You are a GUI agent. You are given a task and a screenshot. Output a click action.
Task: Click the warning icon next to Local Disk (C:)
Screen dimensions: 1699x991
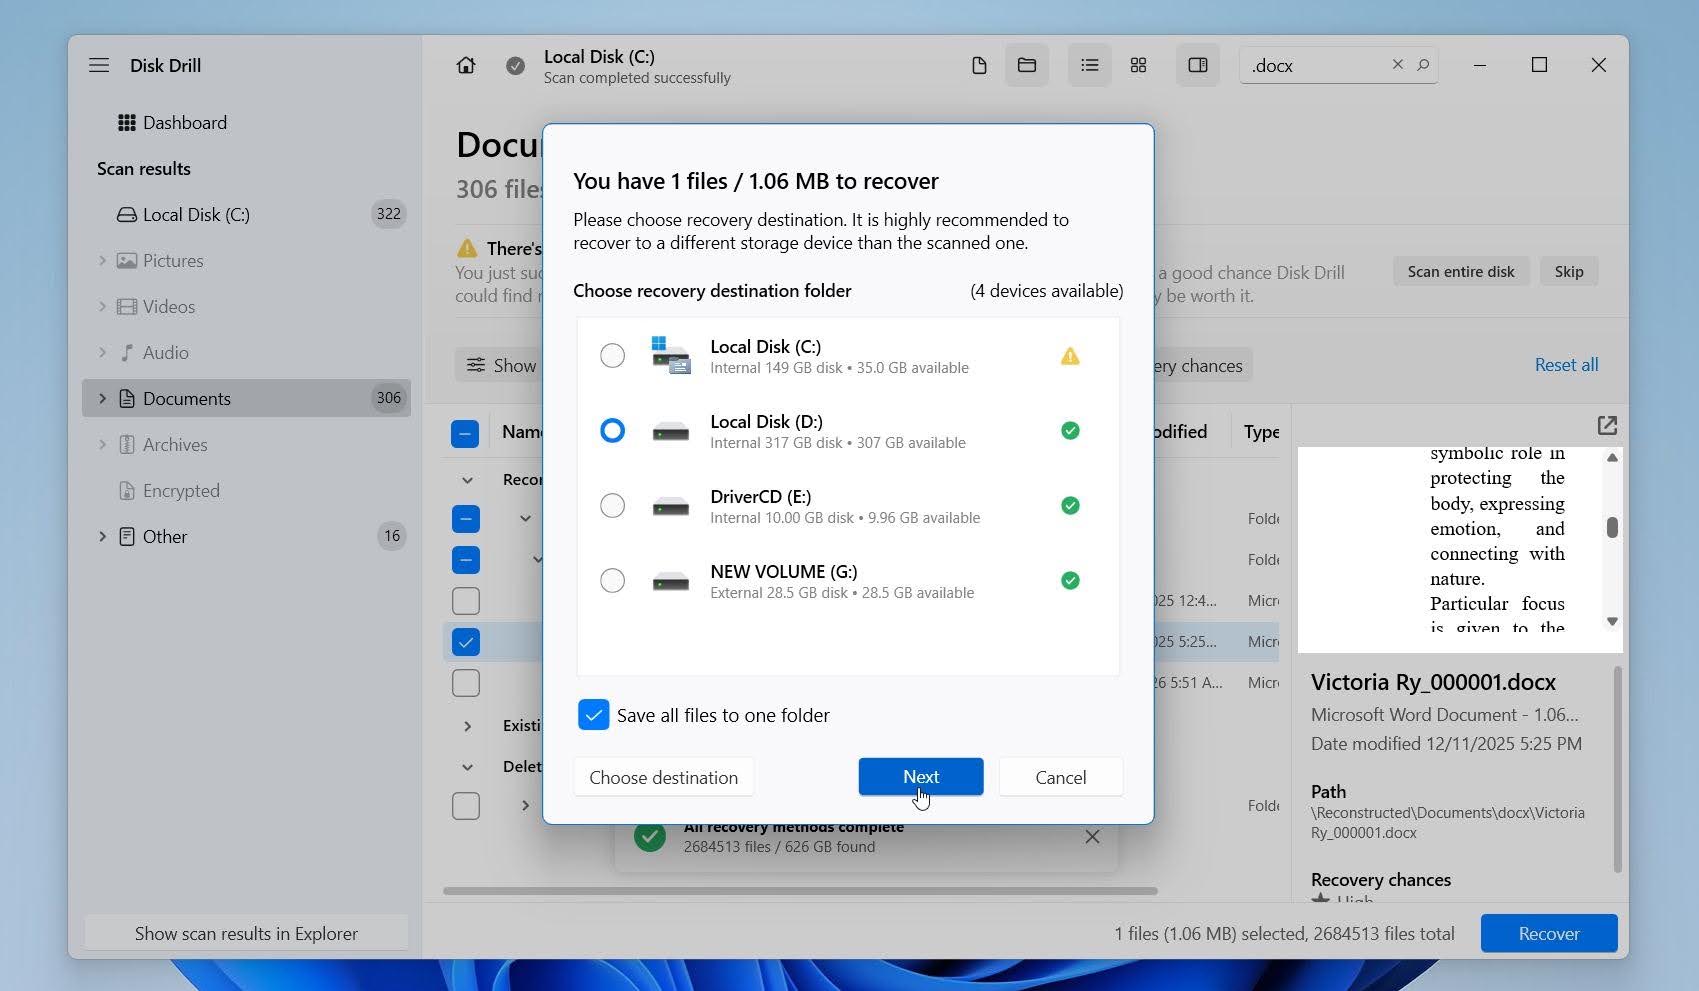pos(1070,356)
